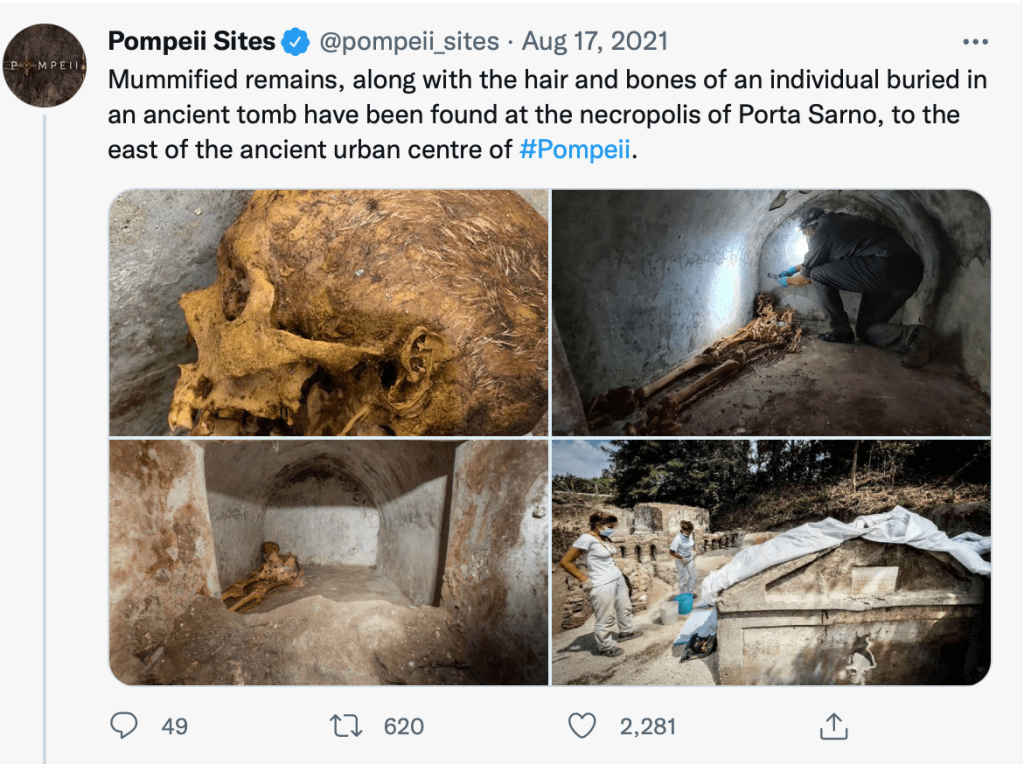Open the share tweet icon
Viewport: 1024px width, 764px height.
pos(833,727)
